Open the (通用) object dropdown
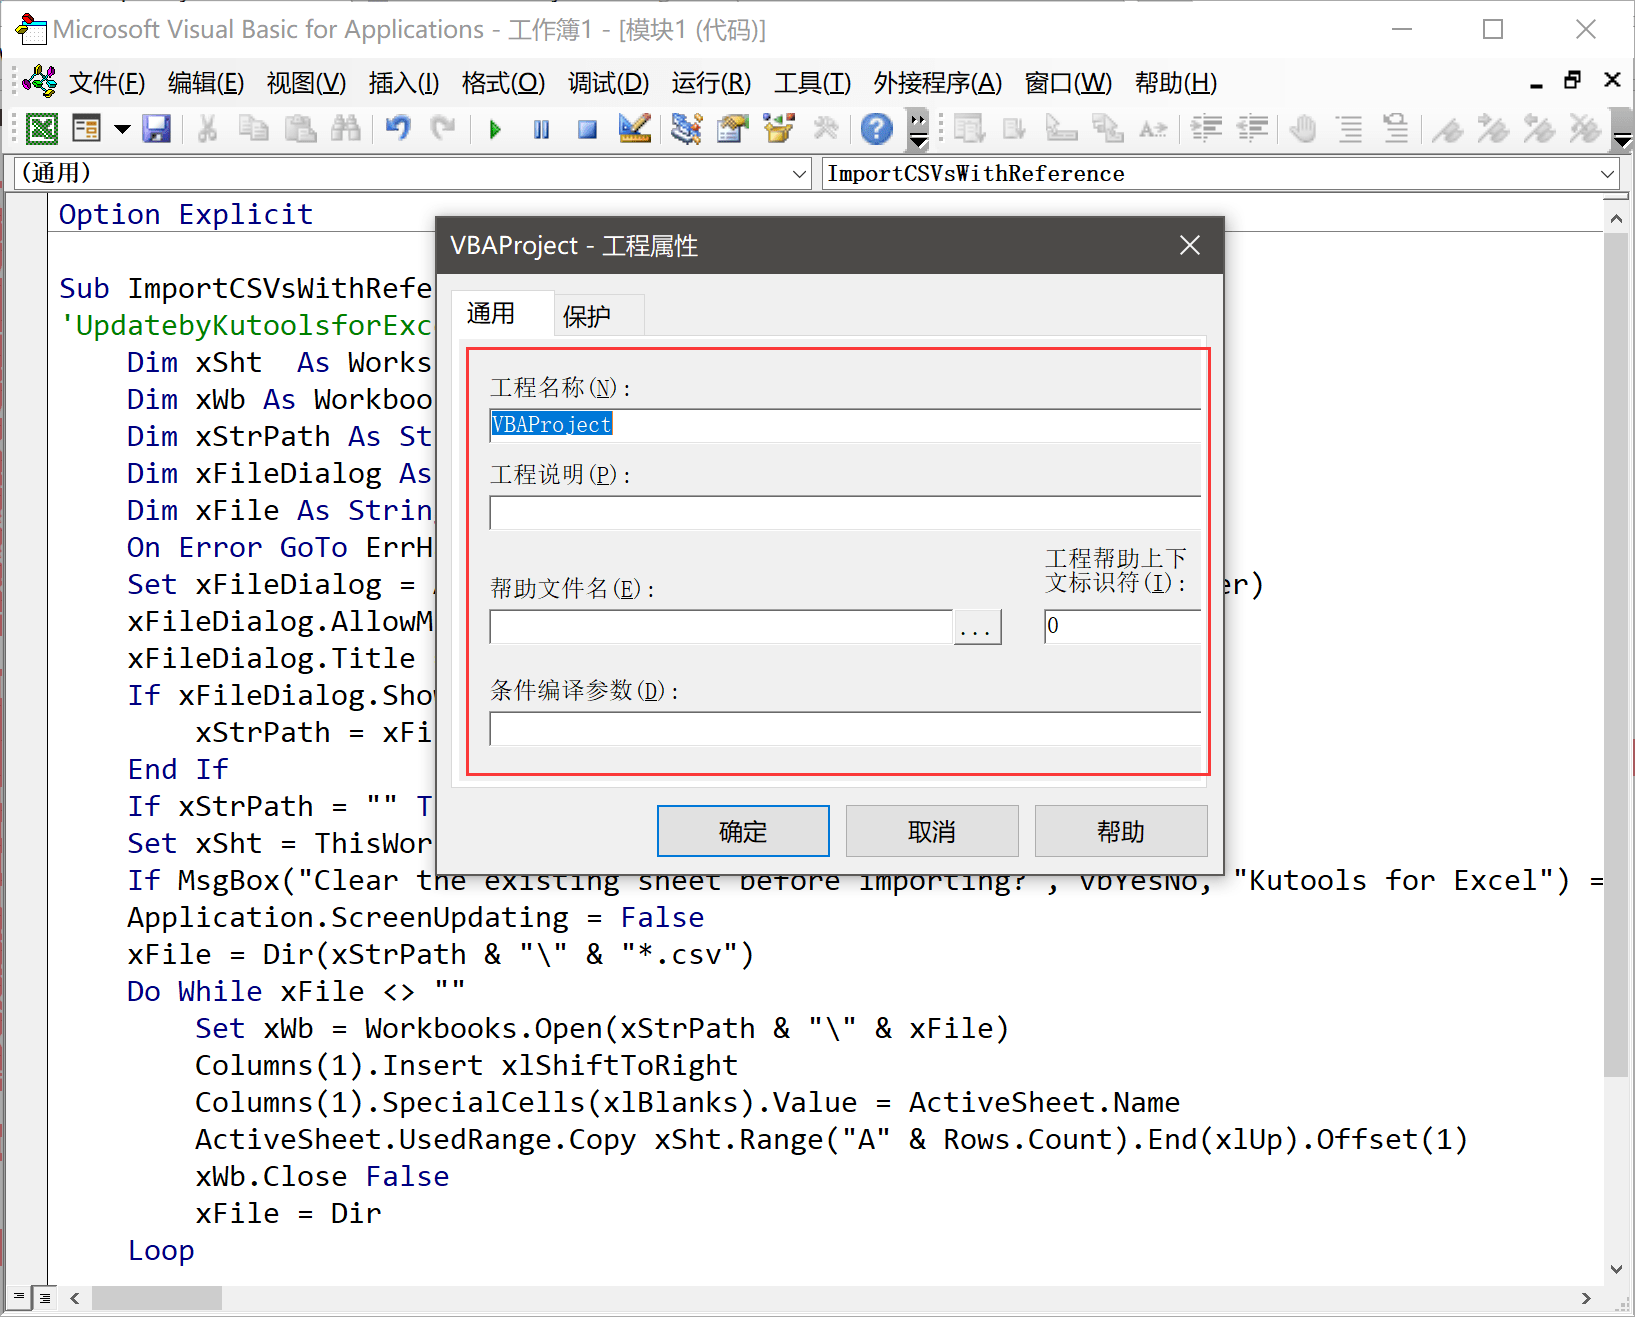The width and height of the screenshot is (1635, 1317). click(800, 173)
